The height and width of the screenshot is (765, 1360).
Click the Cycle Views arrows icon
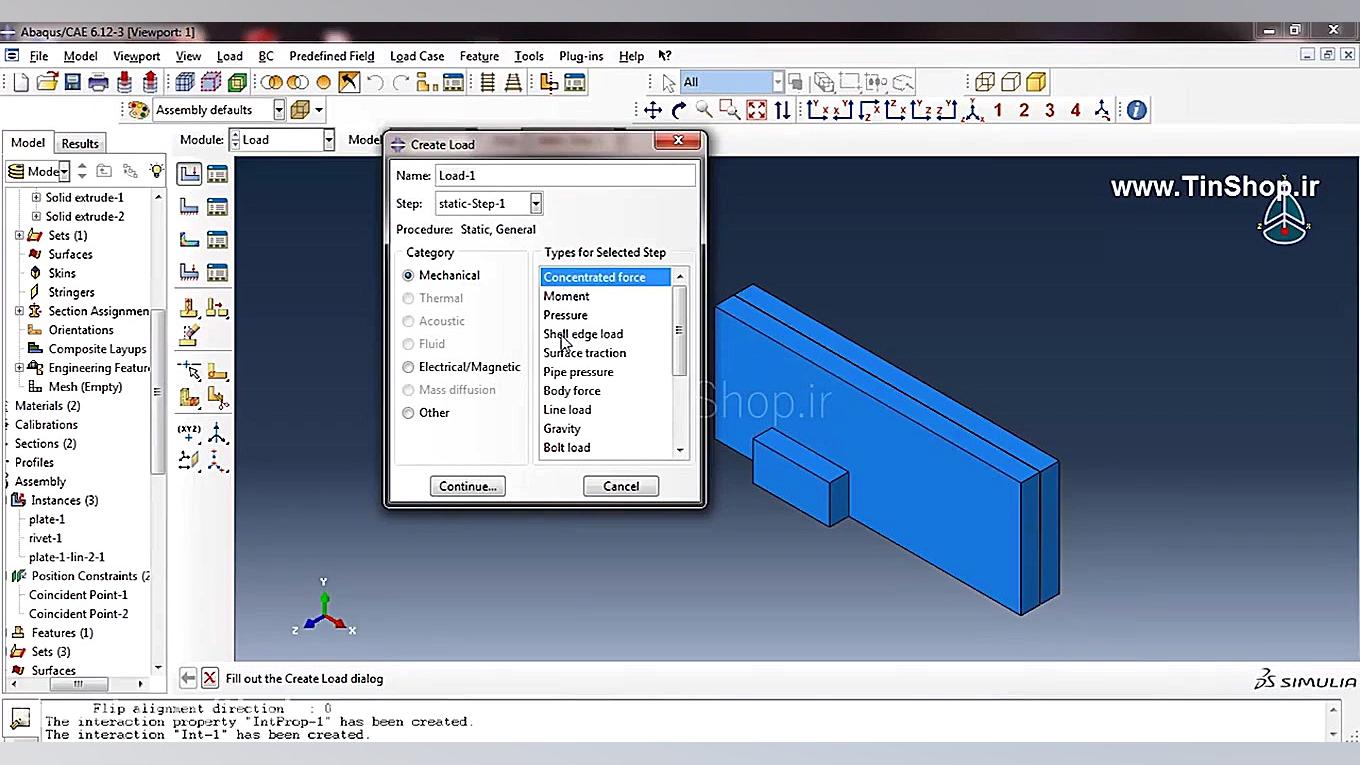[783, 110]
